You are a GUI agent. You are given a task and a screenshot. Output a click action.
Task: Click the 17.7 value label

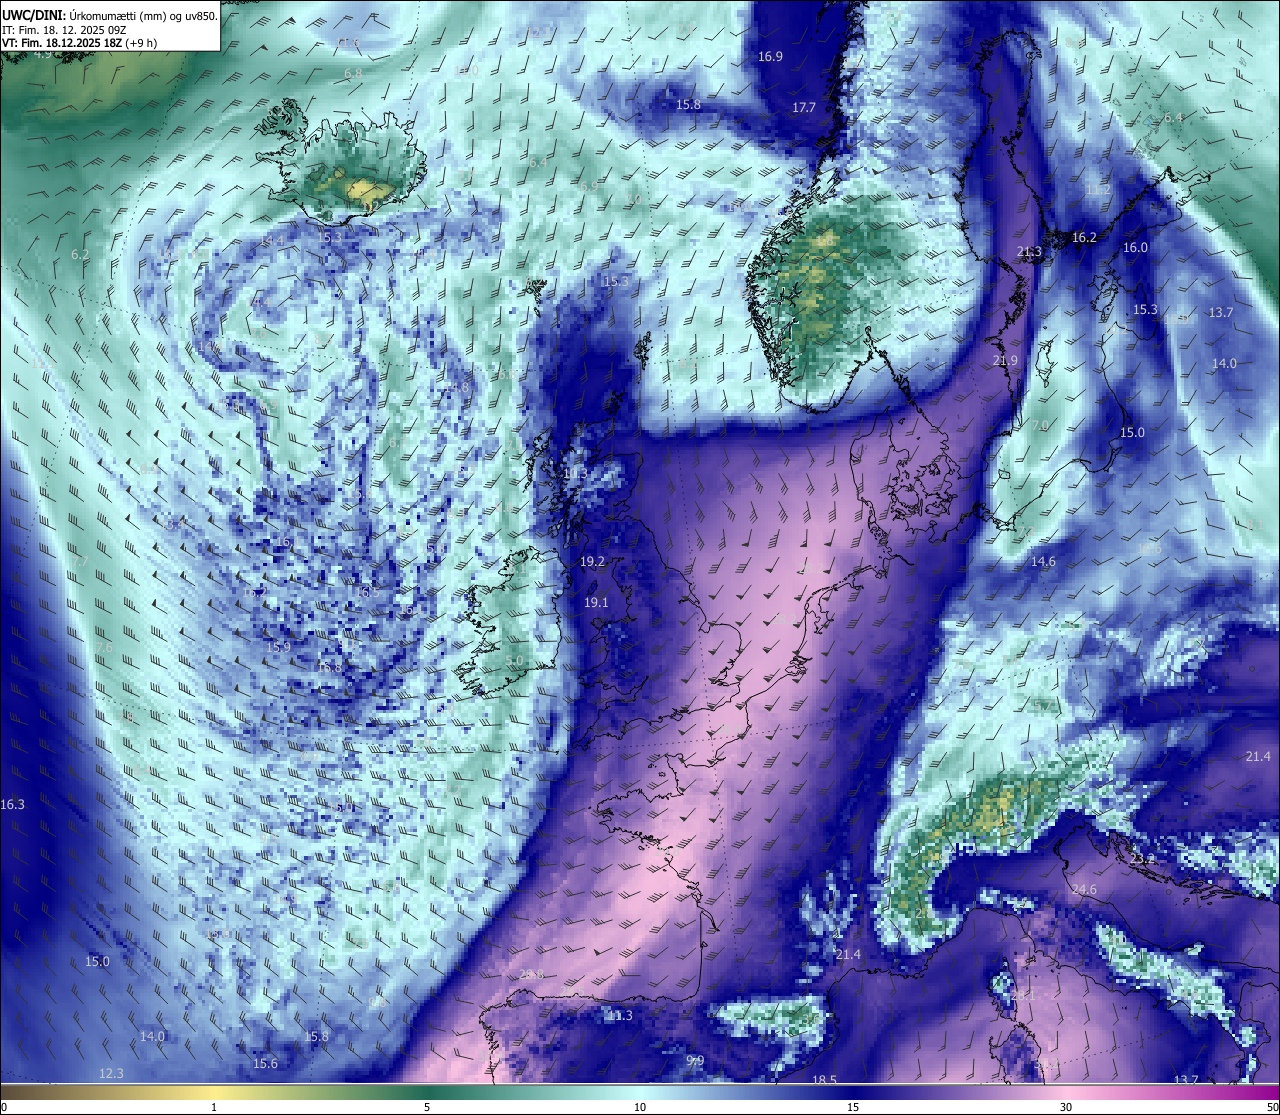tap(804, 107)
